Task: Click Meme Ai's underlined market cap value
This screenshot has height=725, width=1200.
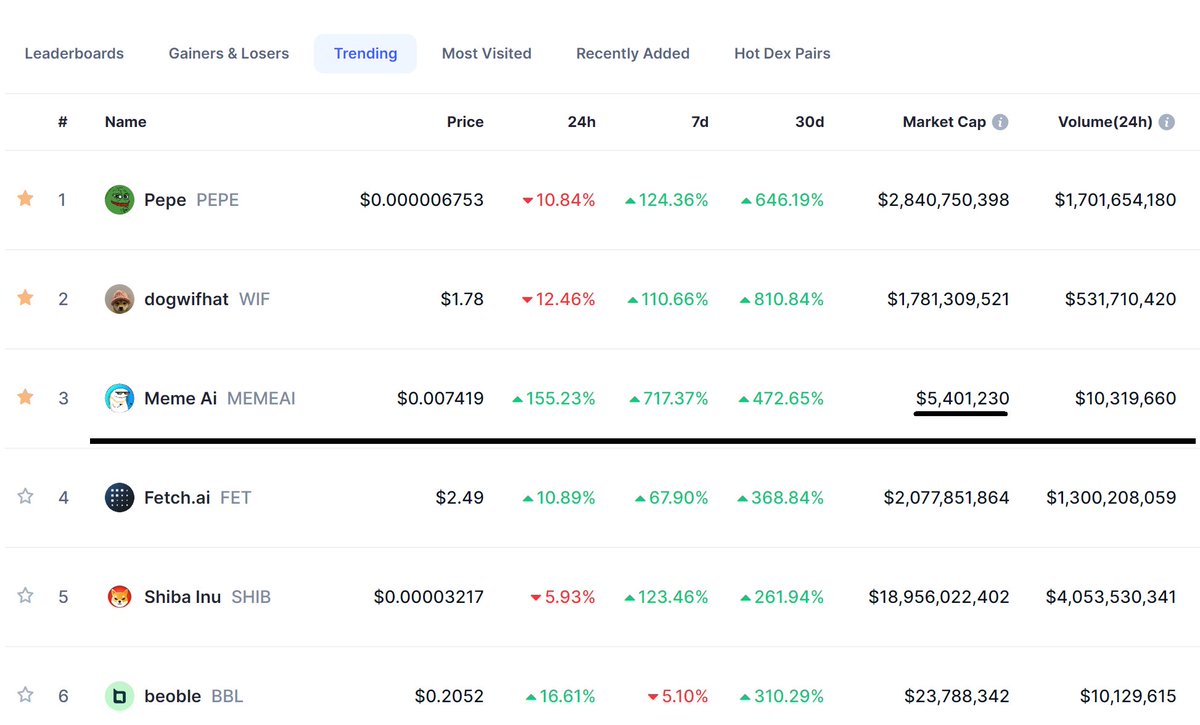Action: point(961,397)
